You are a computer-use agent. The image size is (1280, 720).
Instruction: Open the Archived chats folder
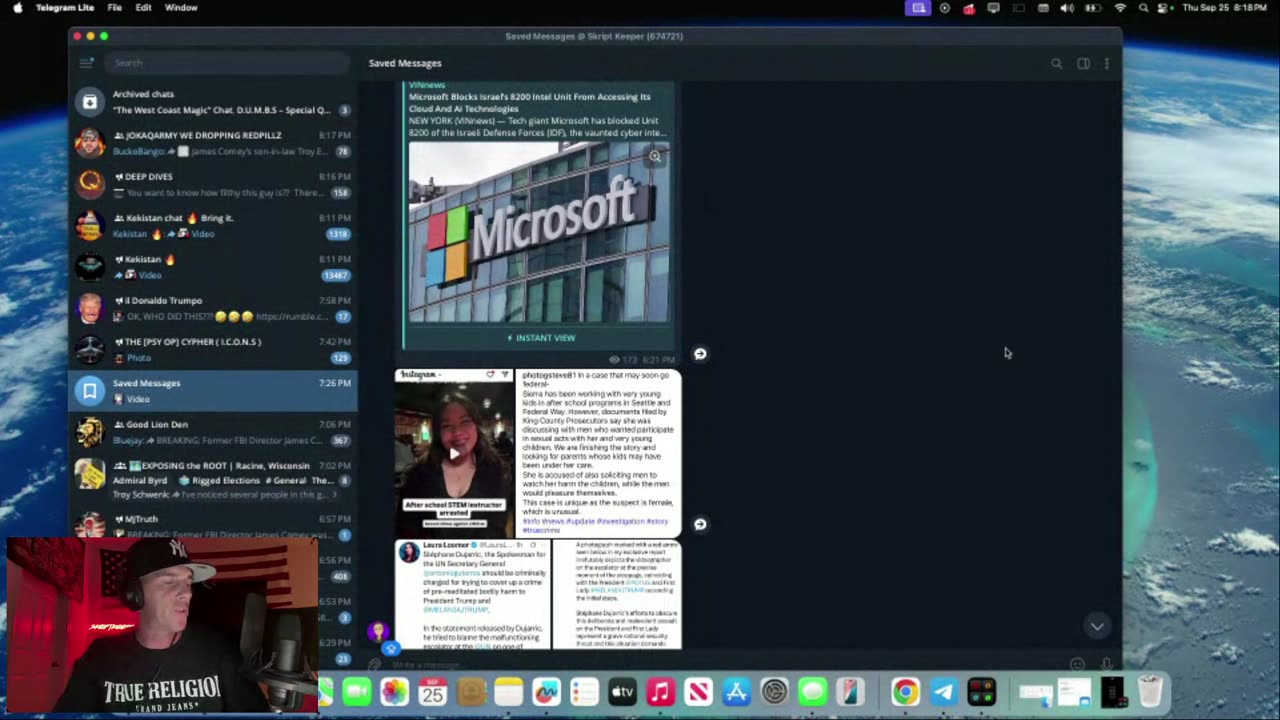[212, 102]
